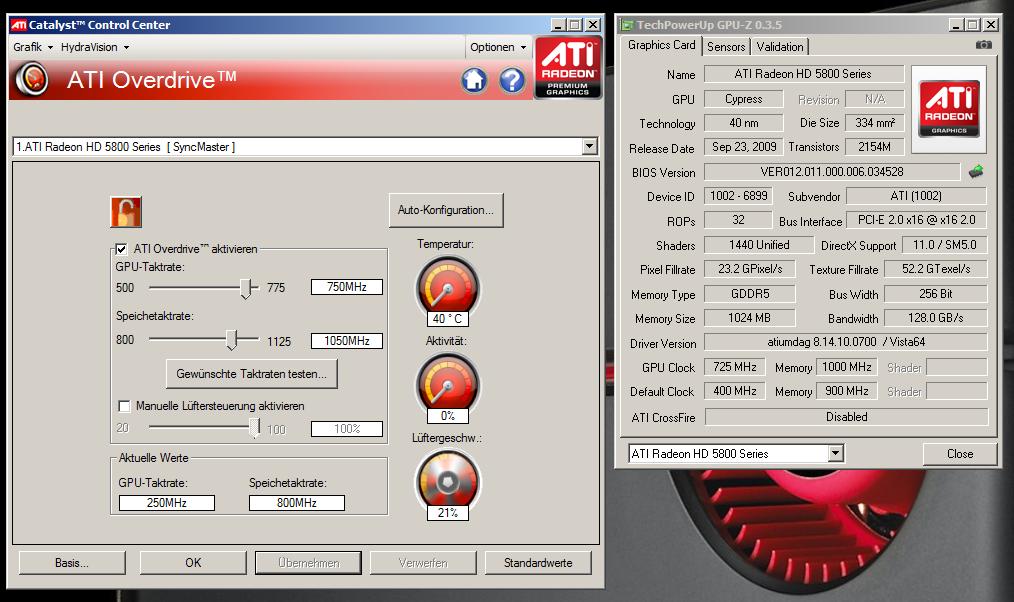Click the 0% Aktivität readout

click(x=448, y=416)
